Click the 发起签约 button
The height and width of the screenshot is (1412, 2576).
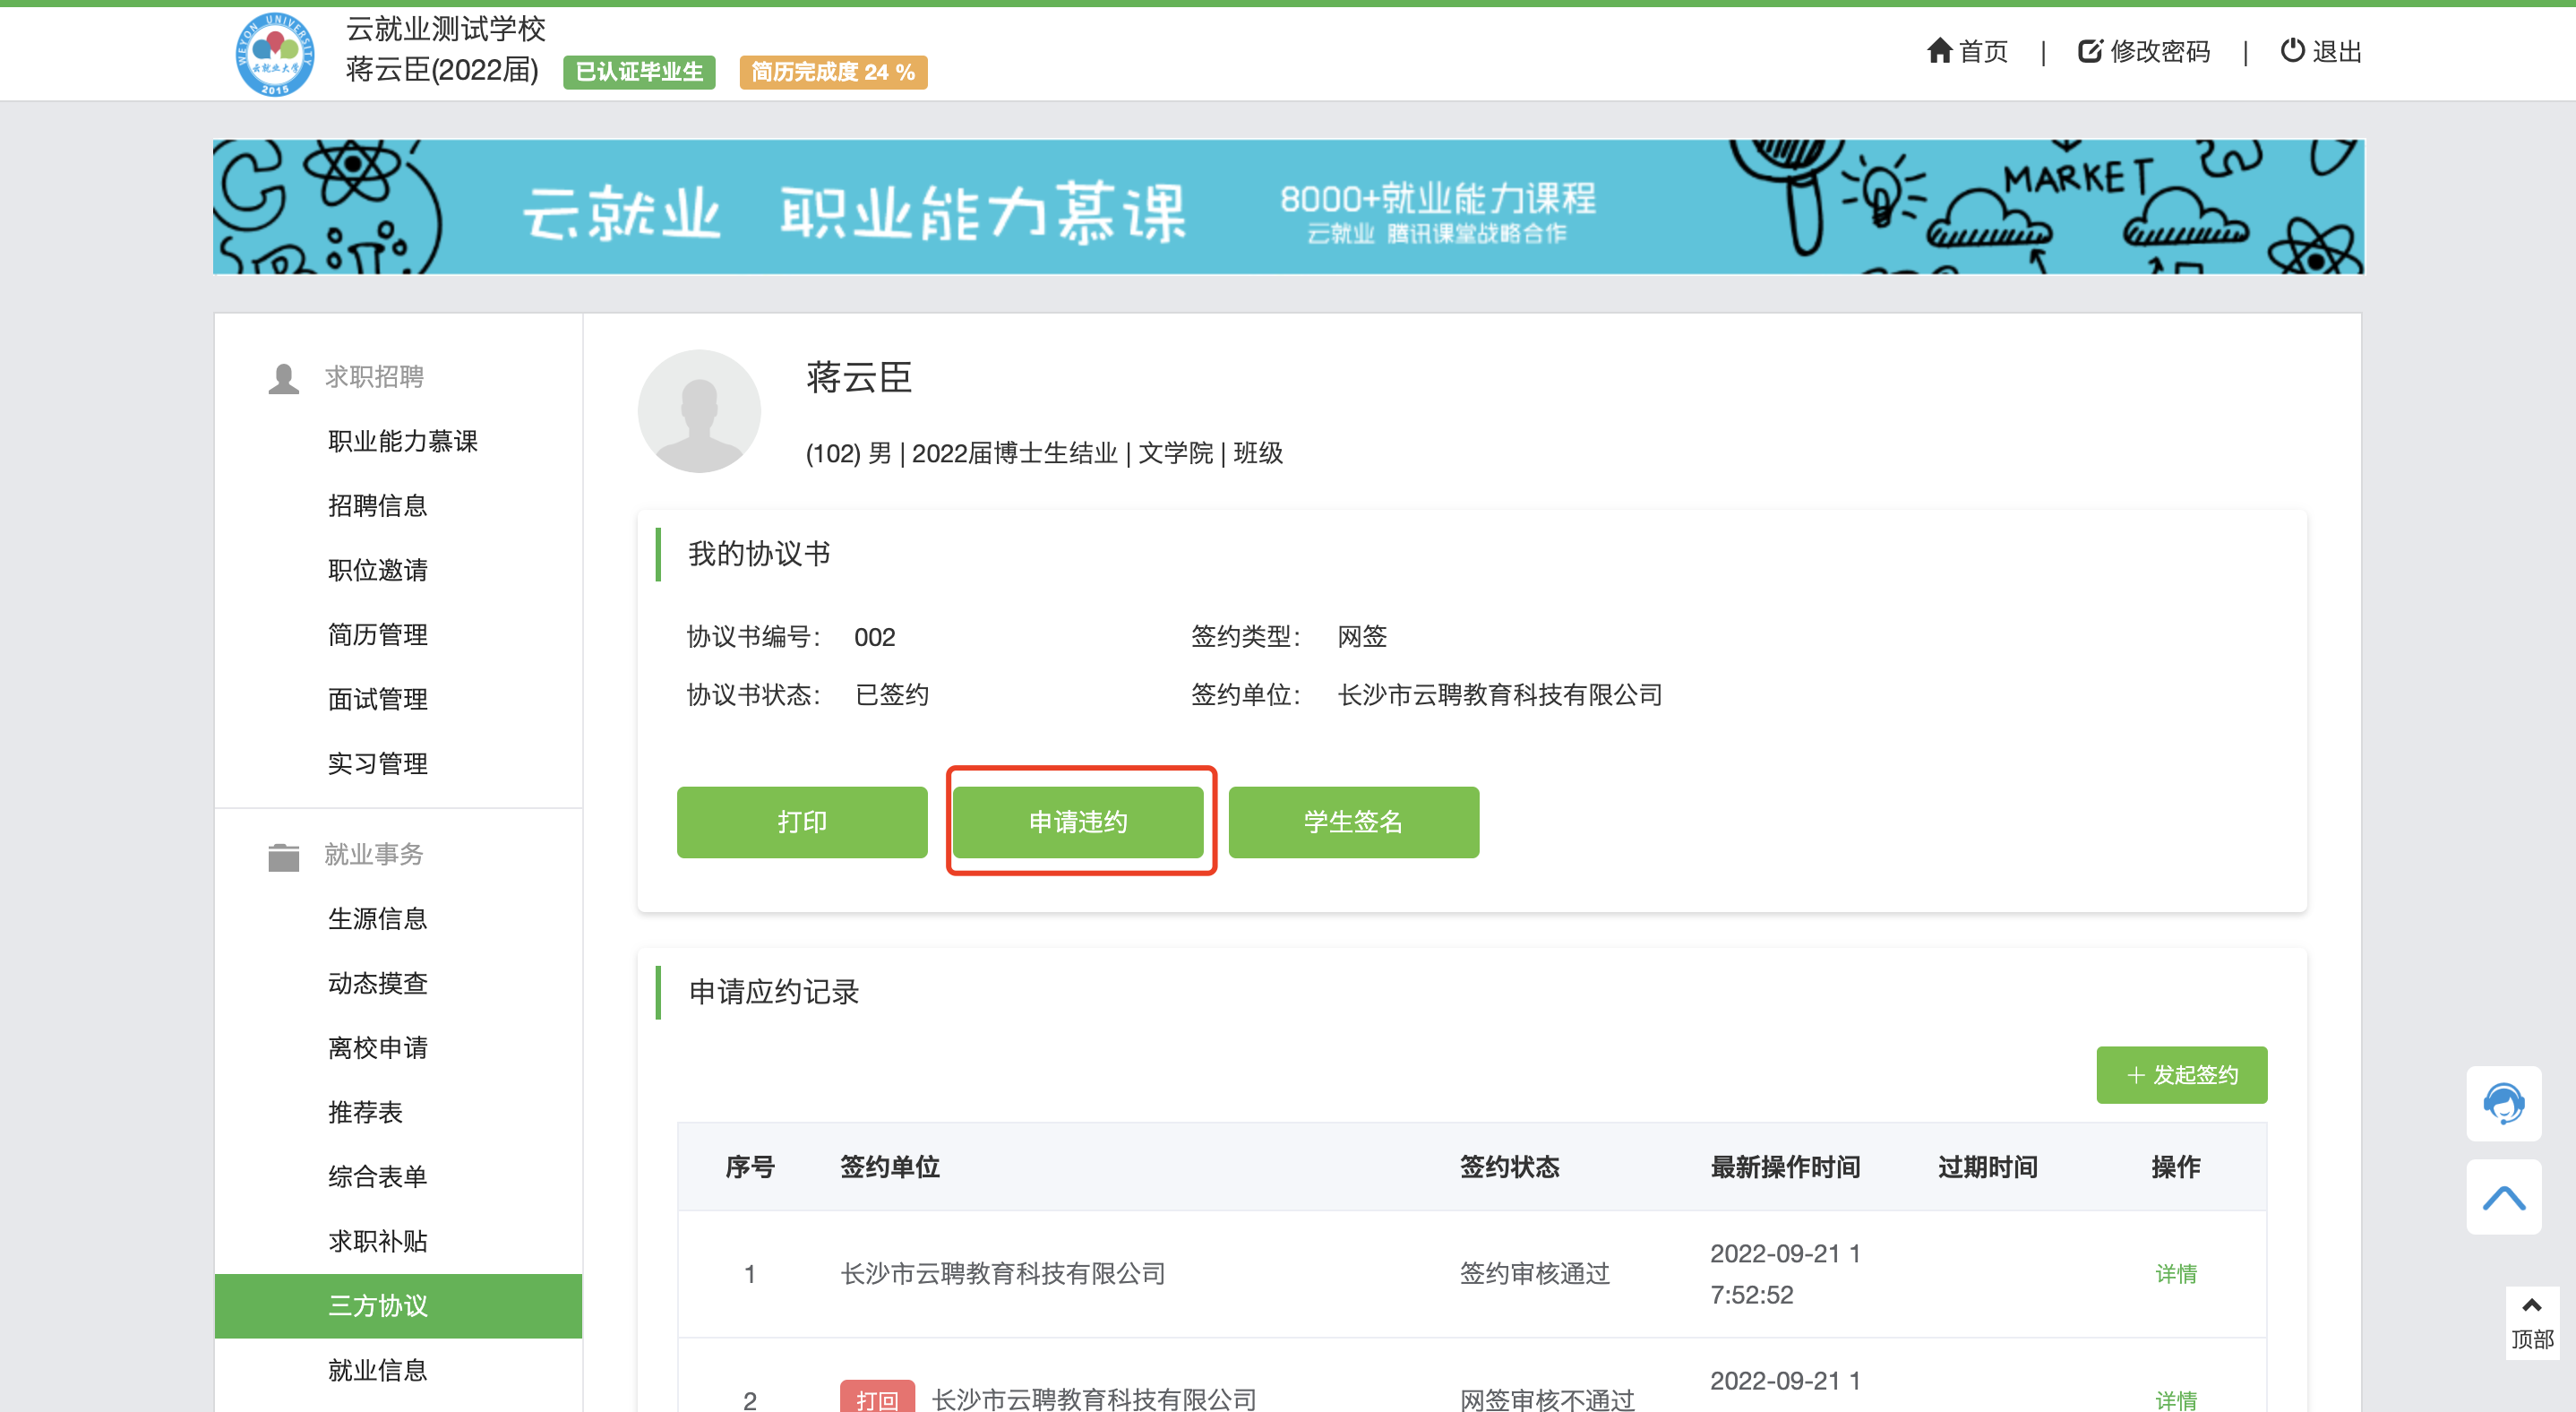point(2181,1075)
